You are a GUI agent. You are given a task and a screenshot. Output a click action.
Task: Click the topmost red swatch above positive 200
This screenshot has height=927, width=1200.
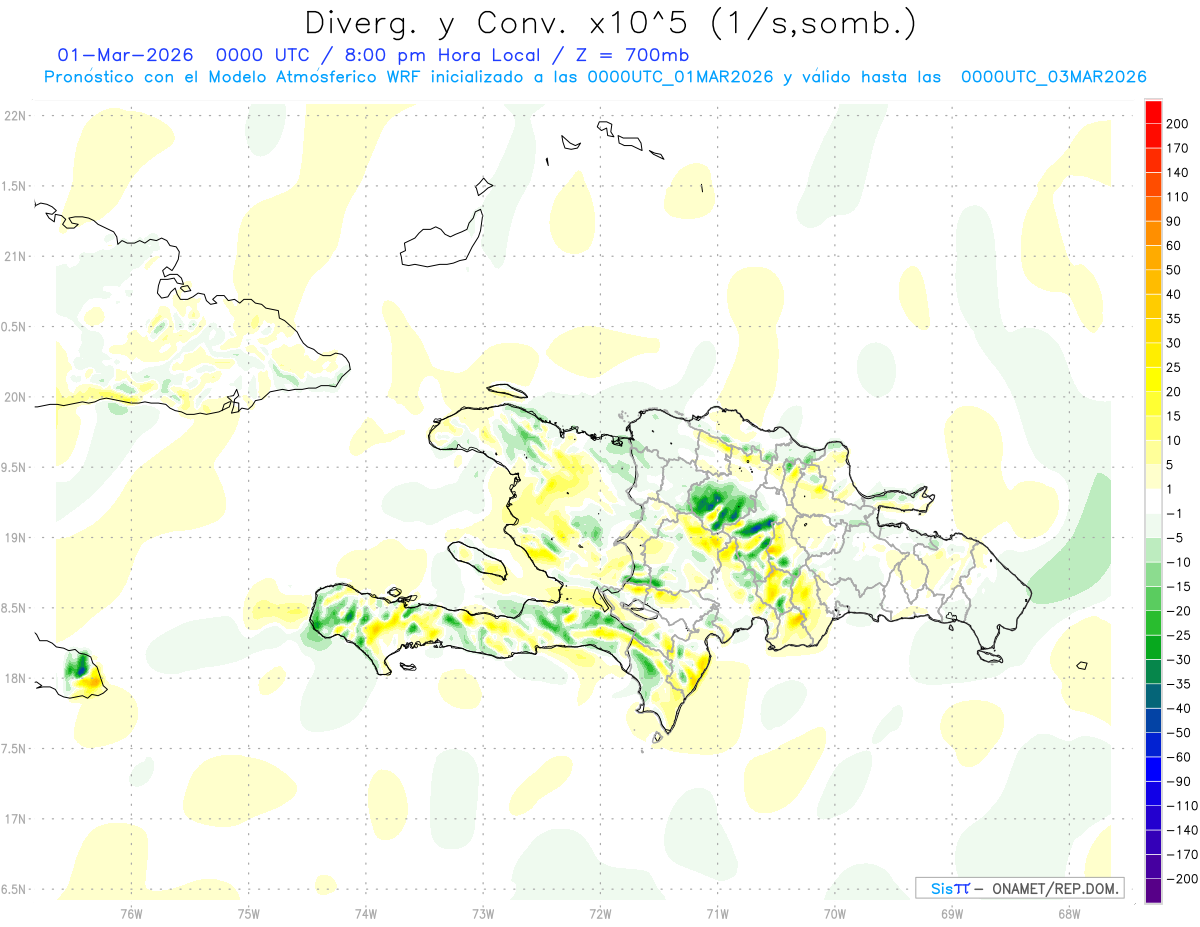(x=1153, y=113)
